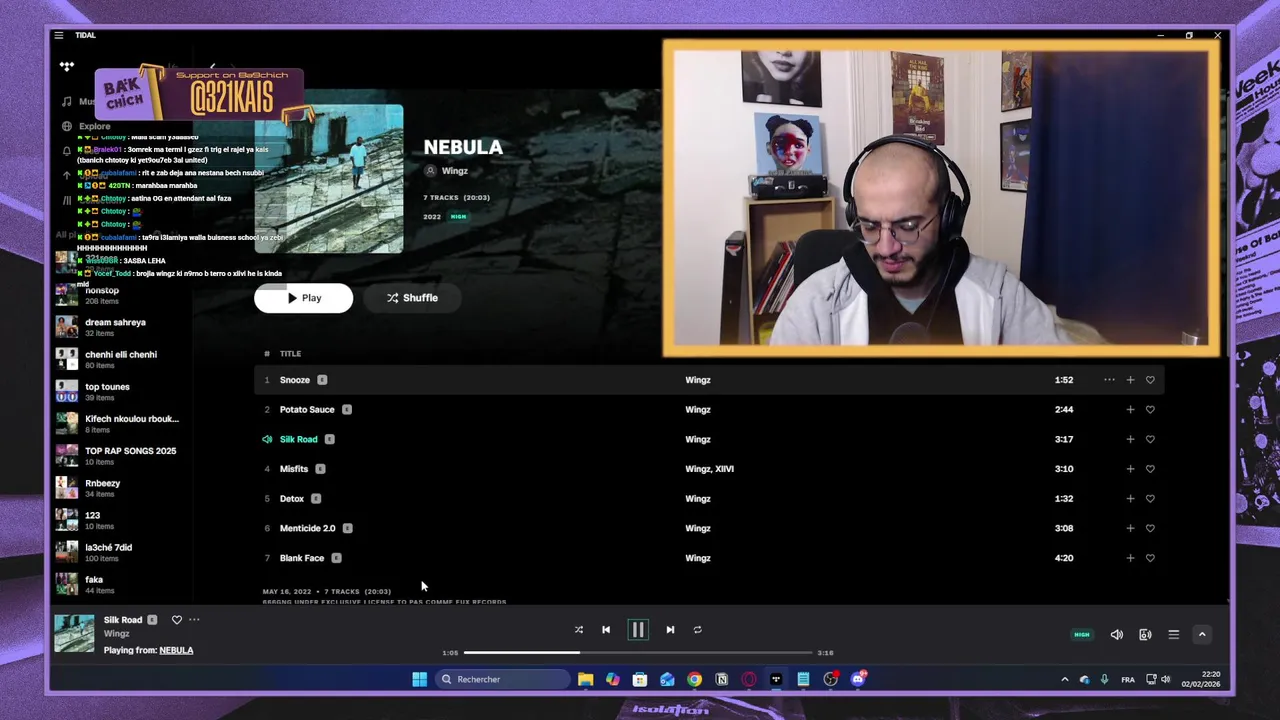Add Blank Face to a playlist
The width and height of the screenshot is (1280, 720).
pyautogui.click(x=1130, y=558)
